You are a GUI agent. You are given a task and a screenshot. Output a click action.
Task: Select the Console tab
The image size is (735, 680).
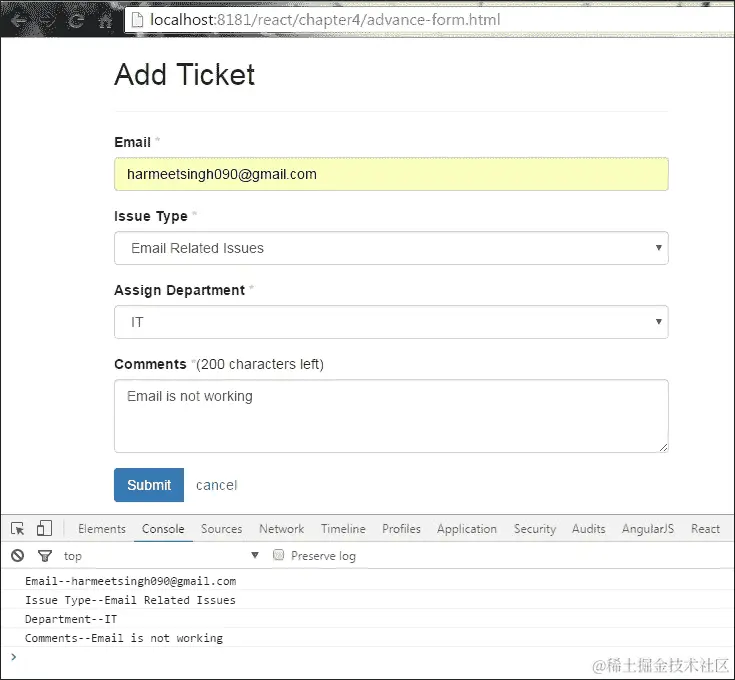tap(163, 529)
